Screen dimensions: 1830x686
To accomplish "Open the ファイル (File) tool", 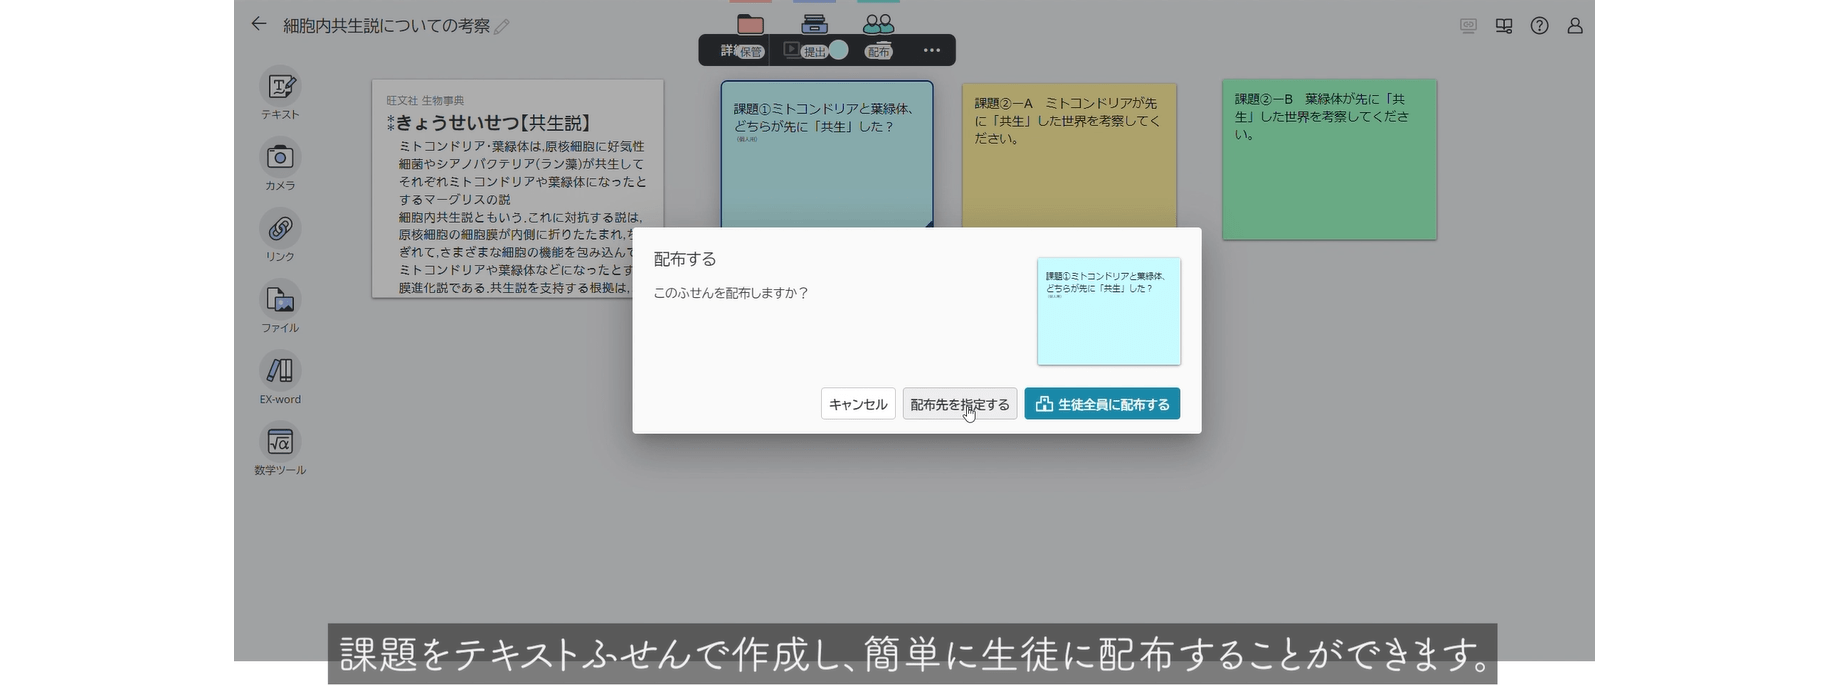I will [280, 300].
